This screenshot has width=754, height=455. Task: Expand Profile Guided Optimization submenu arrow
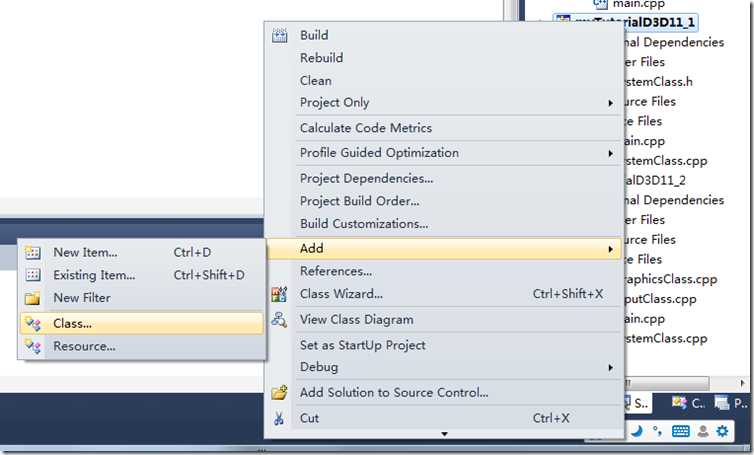coord(610,153)
